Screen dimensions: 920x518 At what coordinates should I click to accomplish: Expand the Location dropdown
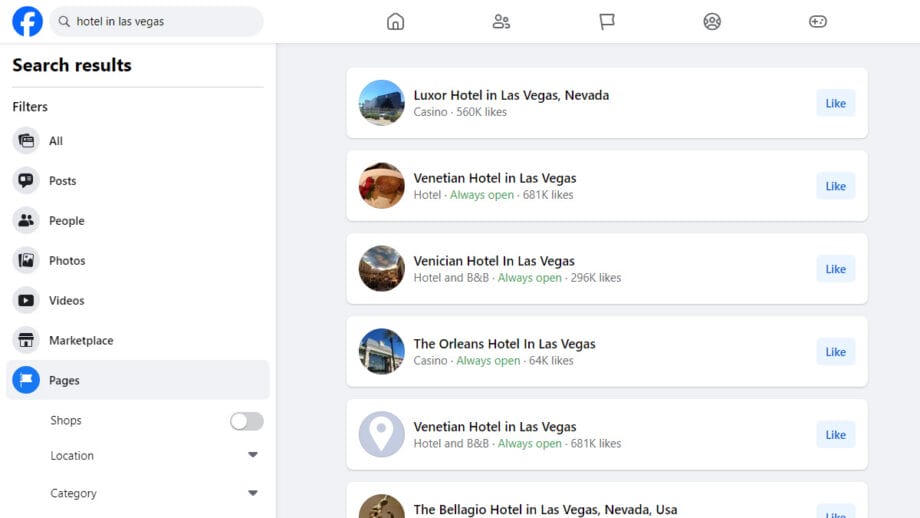[x=253, y=455]
